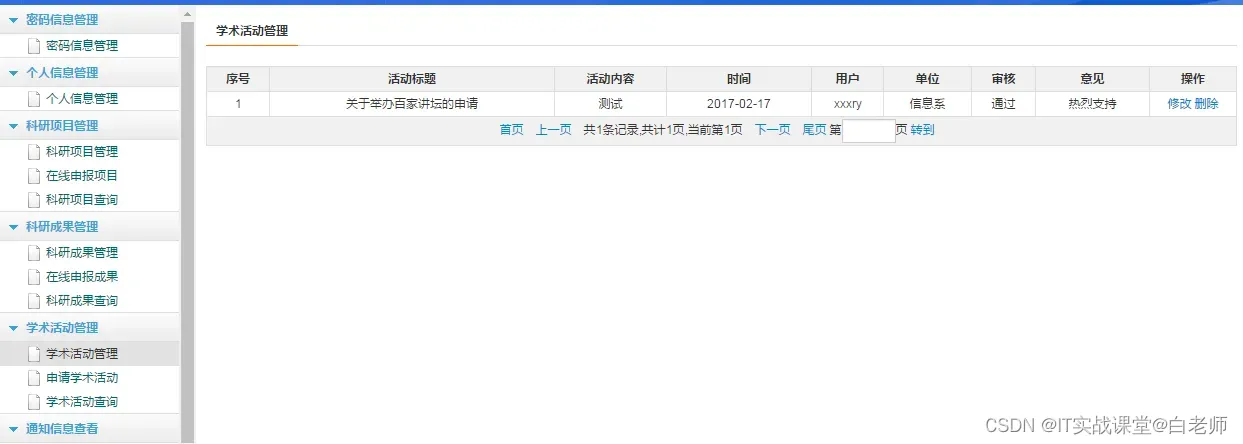
Task: Click the sidebar scroll-up arrow
Action: point(187,13)
